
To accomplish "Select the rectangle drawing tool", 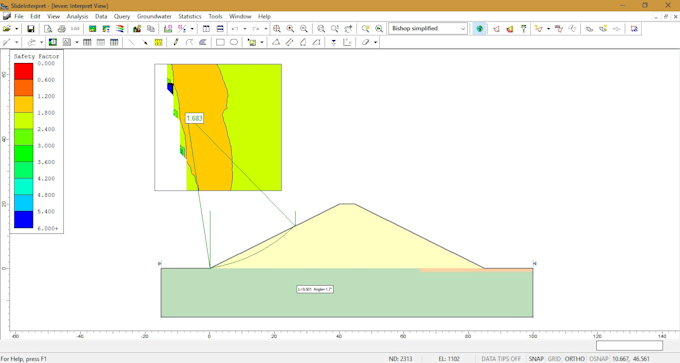I will [220, 42].
